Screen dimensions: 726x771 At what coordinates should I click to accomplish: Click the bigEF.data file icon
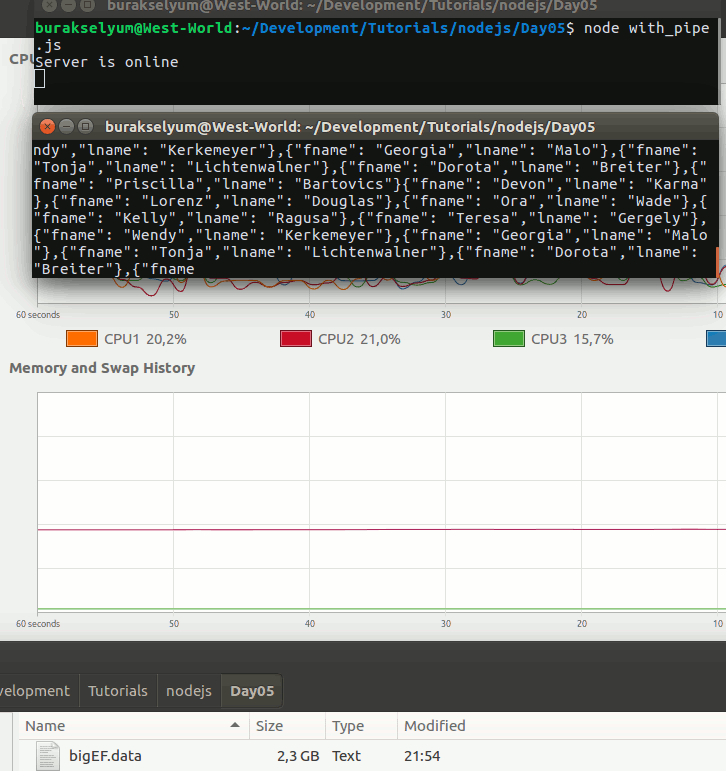point(48,755)
